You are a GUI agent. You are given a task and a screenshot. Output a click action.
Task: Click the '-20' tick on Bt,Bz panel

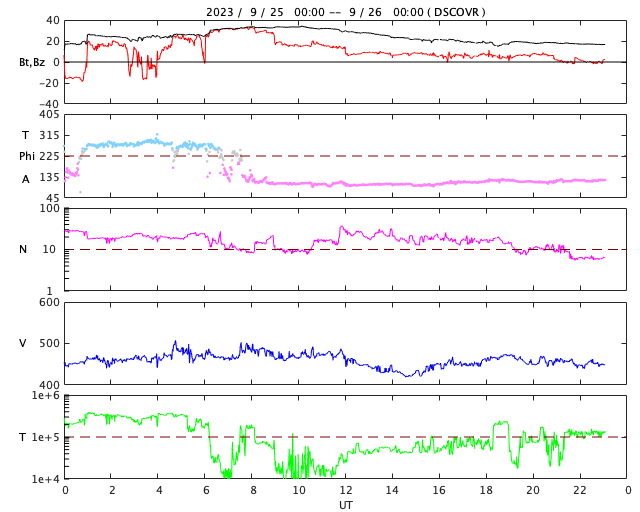pos(49,83)
